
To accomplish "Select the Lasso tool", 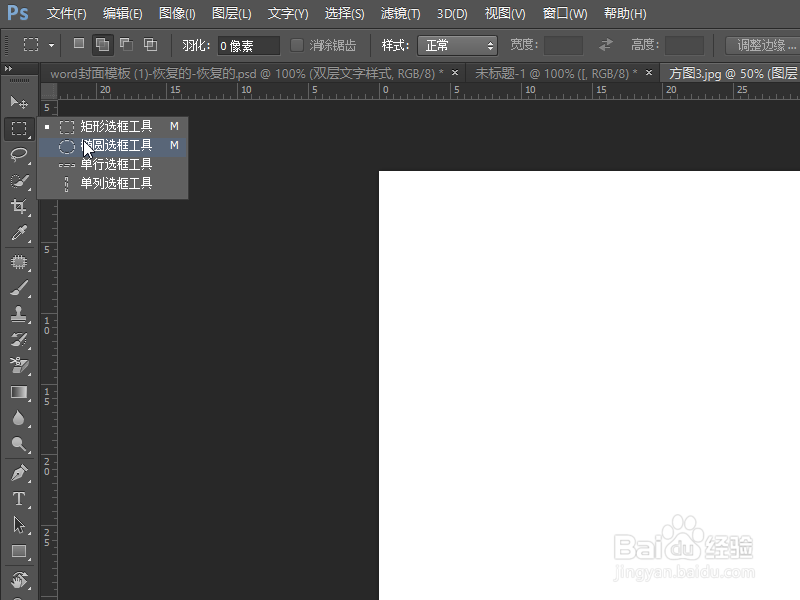I will 19,154.
